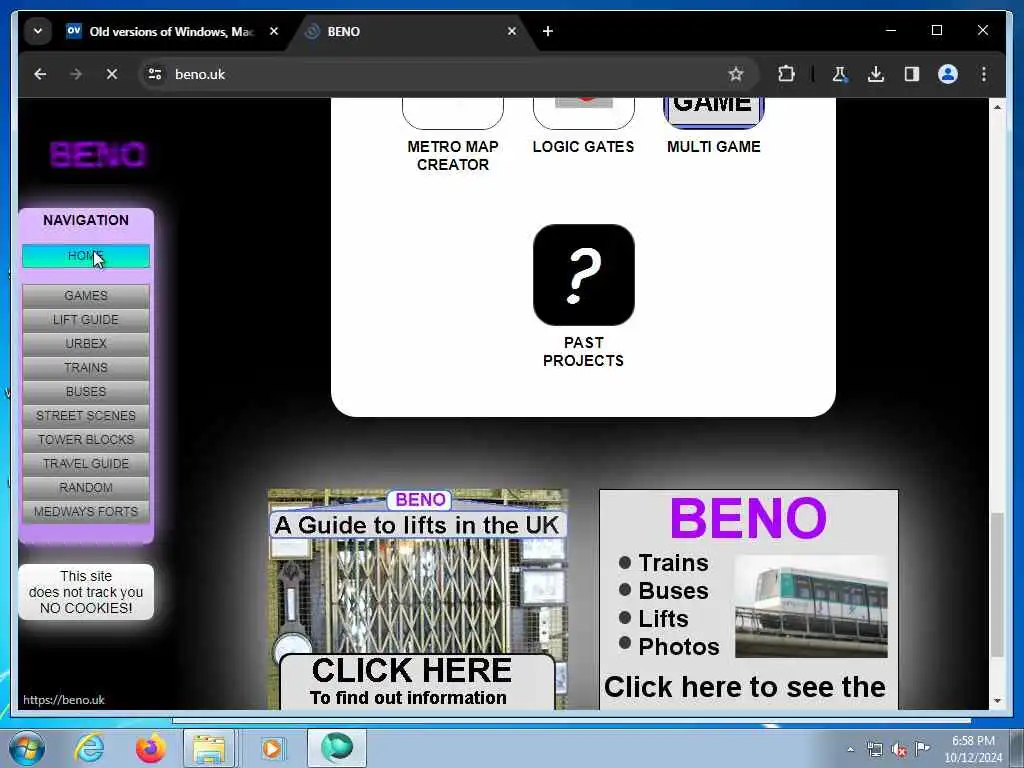Open the Past Projects question mark icon
This screenshot has height=768, width=1024.
[x=583, y=275]
